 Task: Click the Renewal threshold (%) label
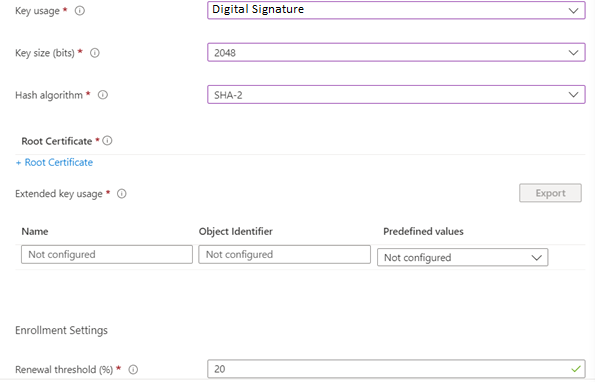[64, 369]
